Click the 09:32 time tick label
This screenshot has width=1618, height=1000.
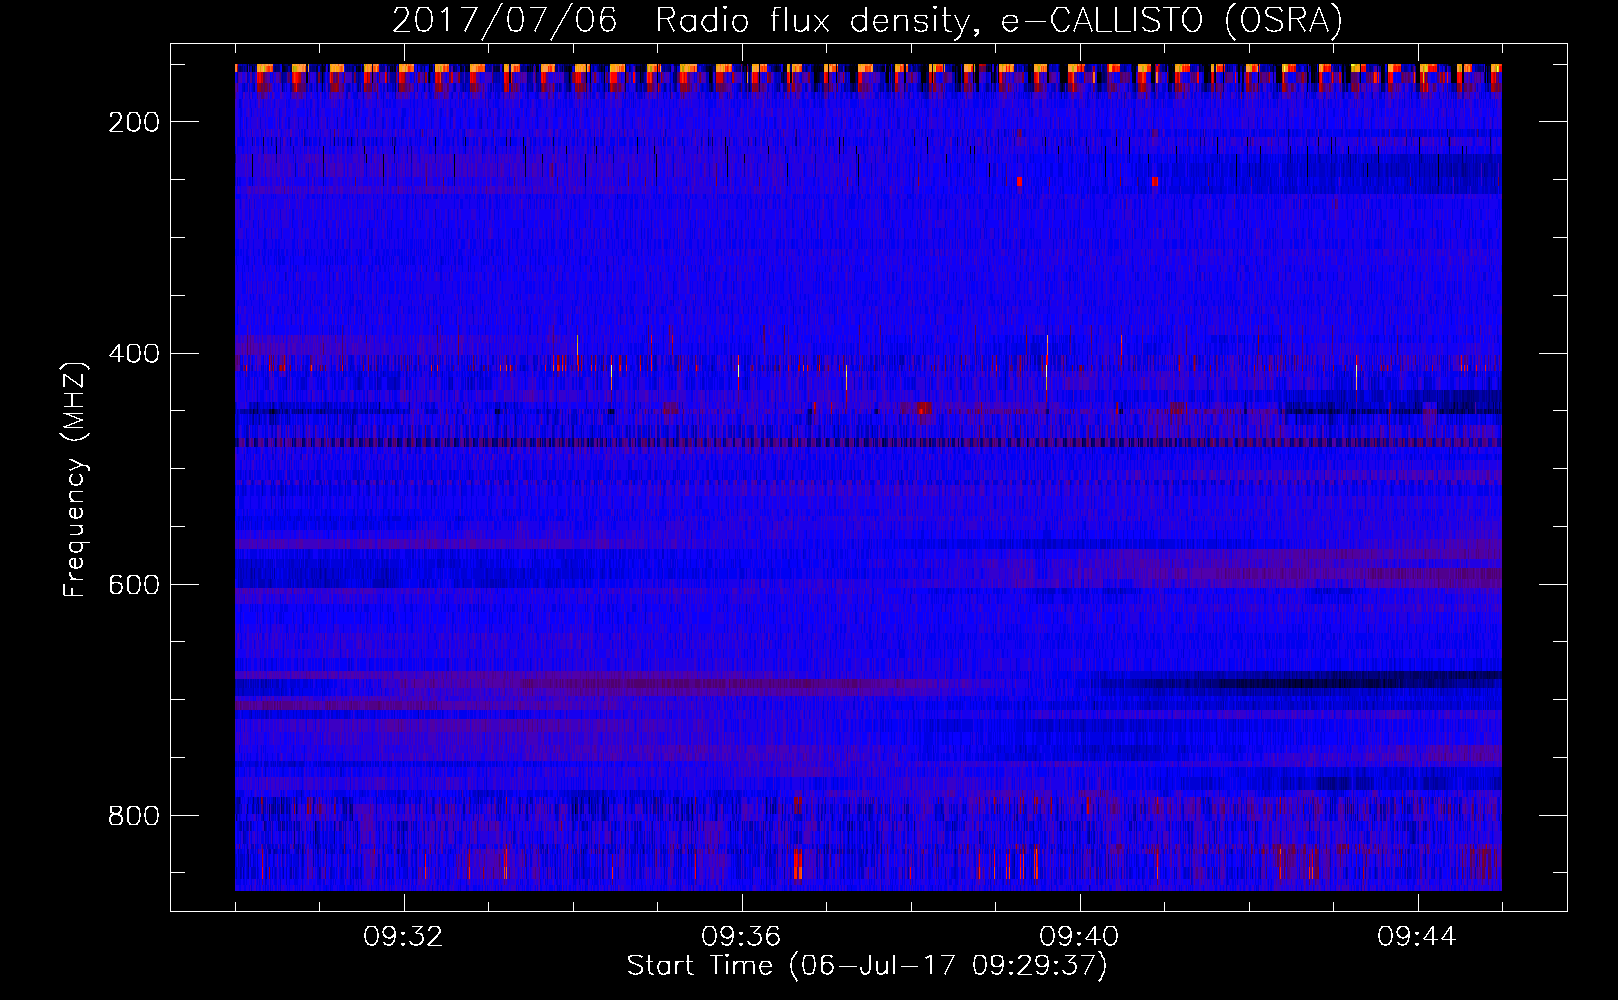pos(404,937)
